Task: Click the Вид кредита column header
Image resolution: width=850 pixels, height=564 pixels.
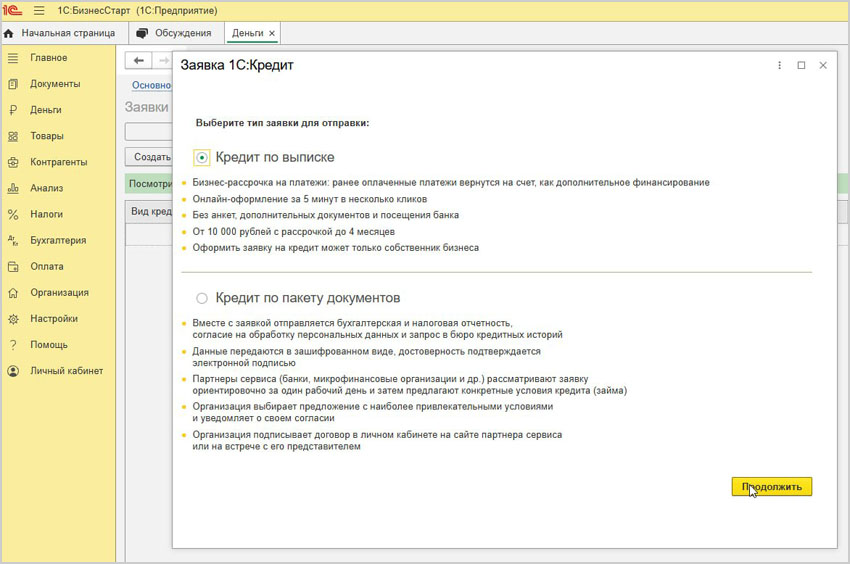Action: [x=151, y=211]
